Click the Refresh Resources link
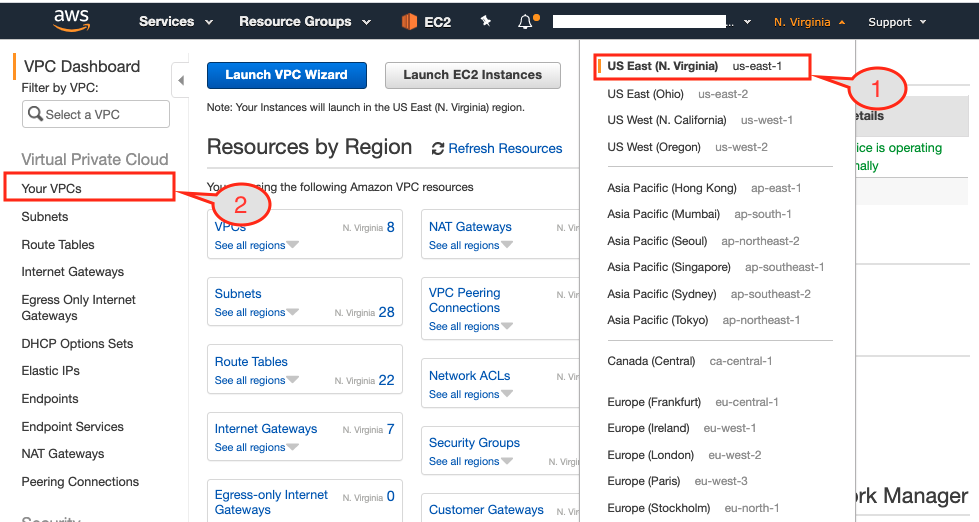 pos(505,149)
